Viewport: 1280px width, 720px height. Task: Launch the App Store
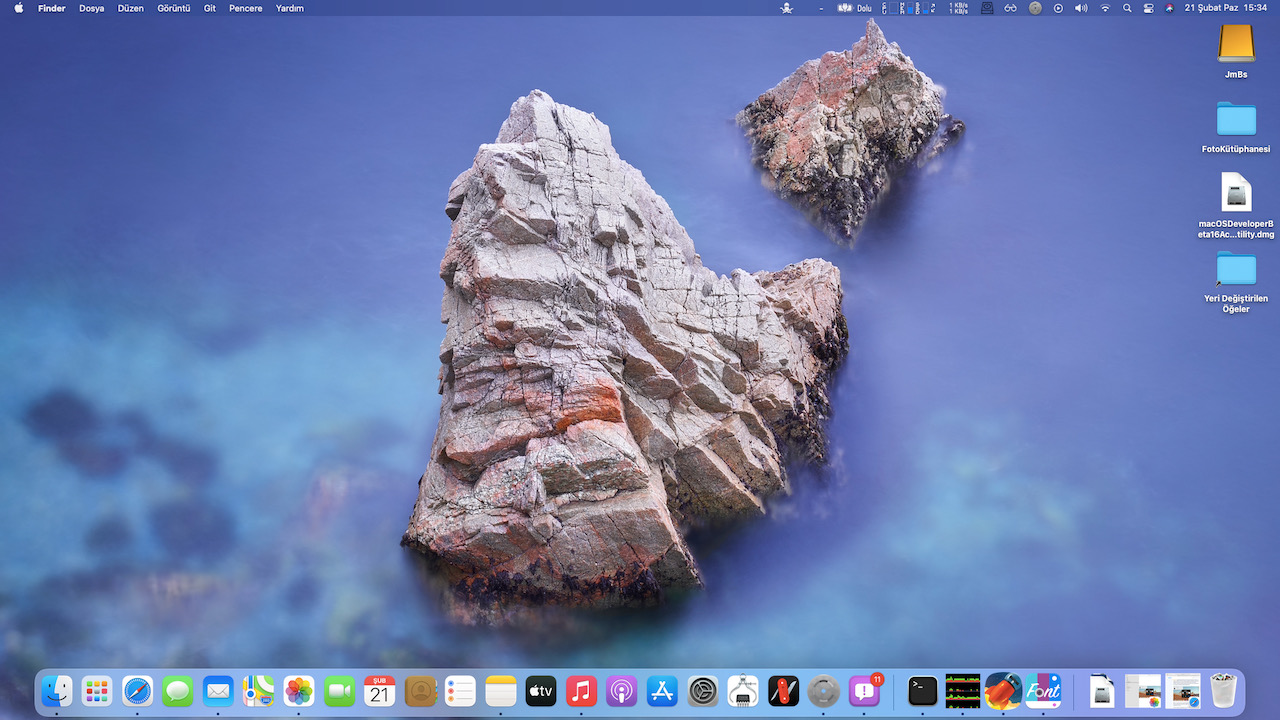(x=662, y=690)
